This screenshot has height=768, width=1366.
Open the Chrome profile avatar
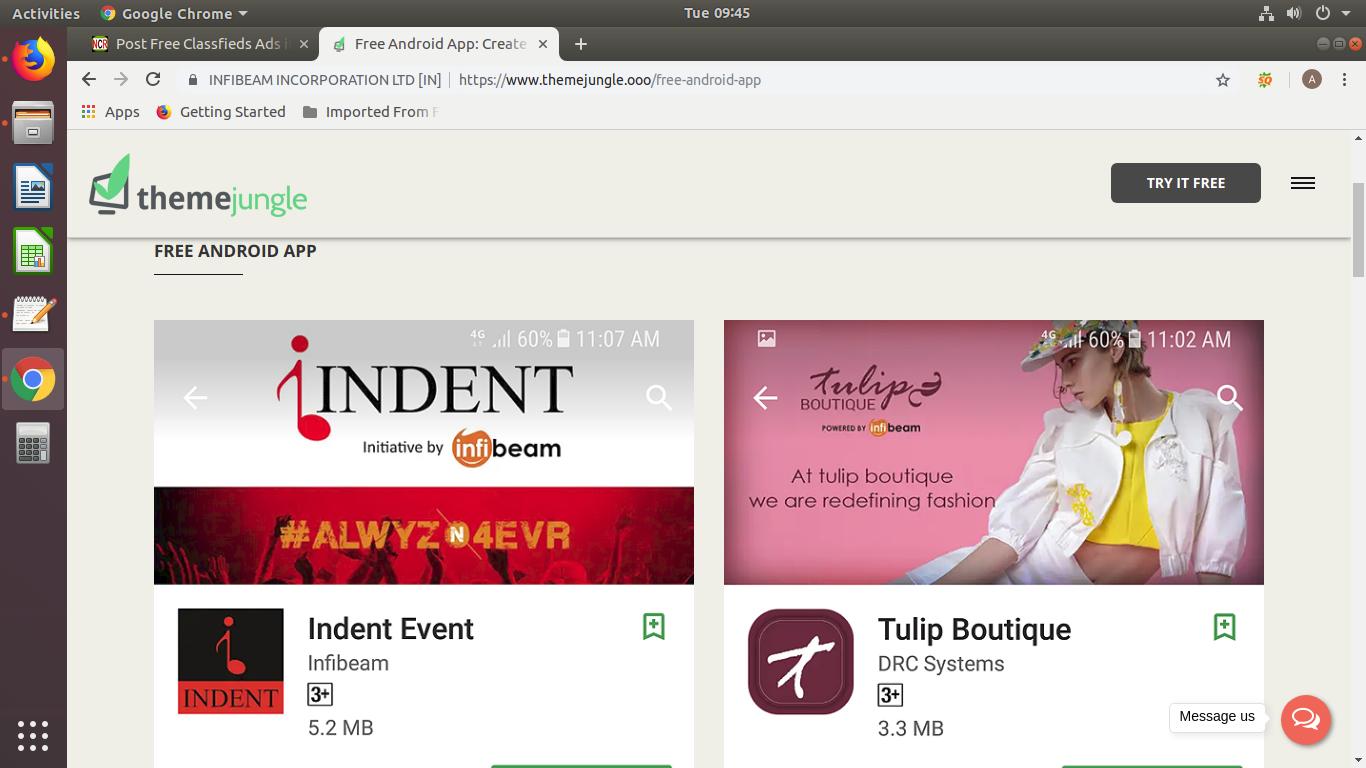click(x=1312, y=80)
